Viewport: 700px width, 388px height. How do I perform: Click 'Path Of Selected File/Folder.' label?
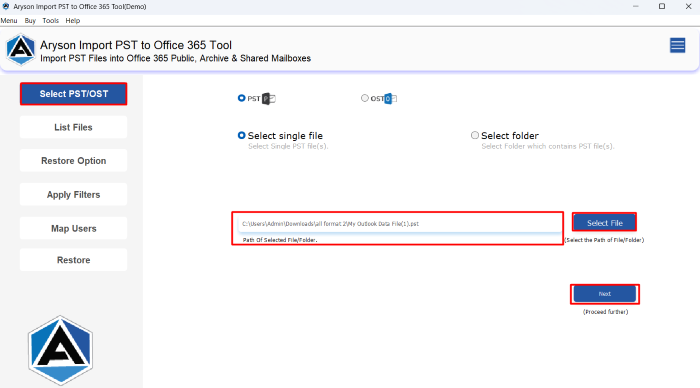pyautogui.click(x=280, y=240)
